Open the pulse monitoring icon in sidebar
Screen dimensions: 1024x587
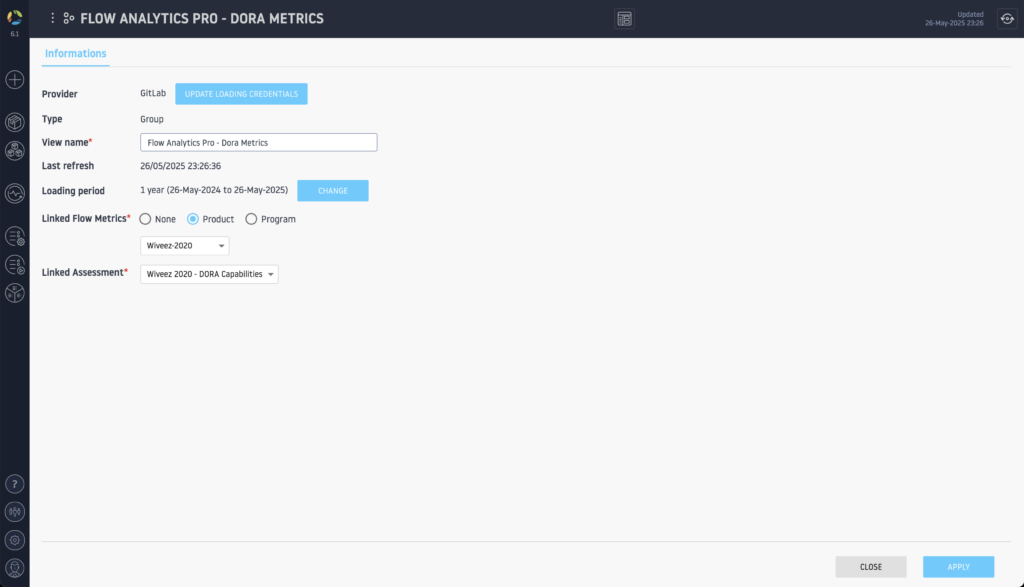point(15,193)
